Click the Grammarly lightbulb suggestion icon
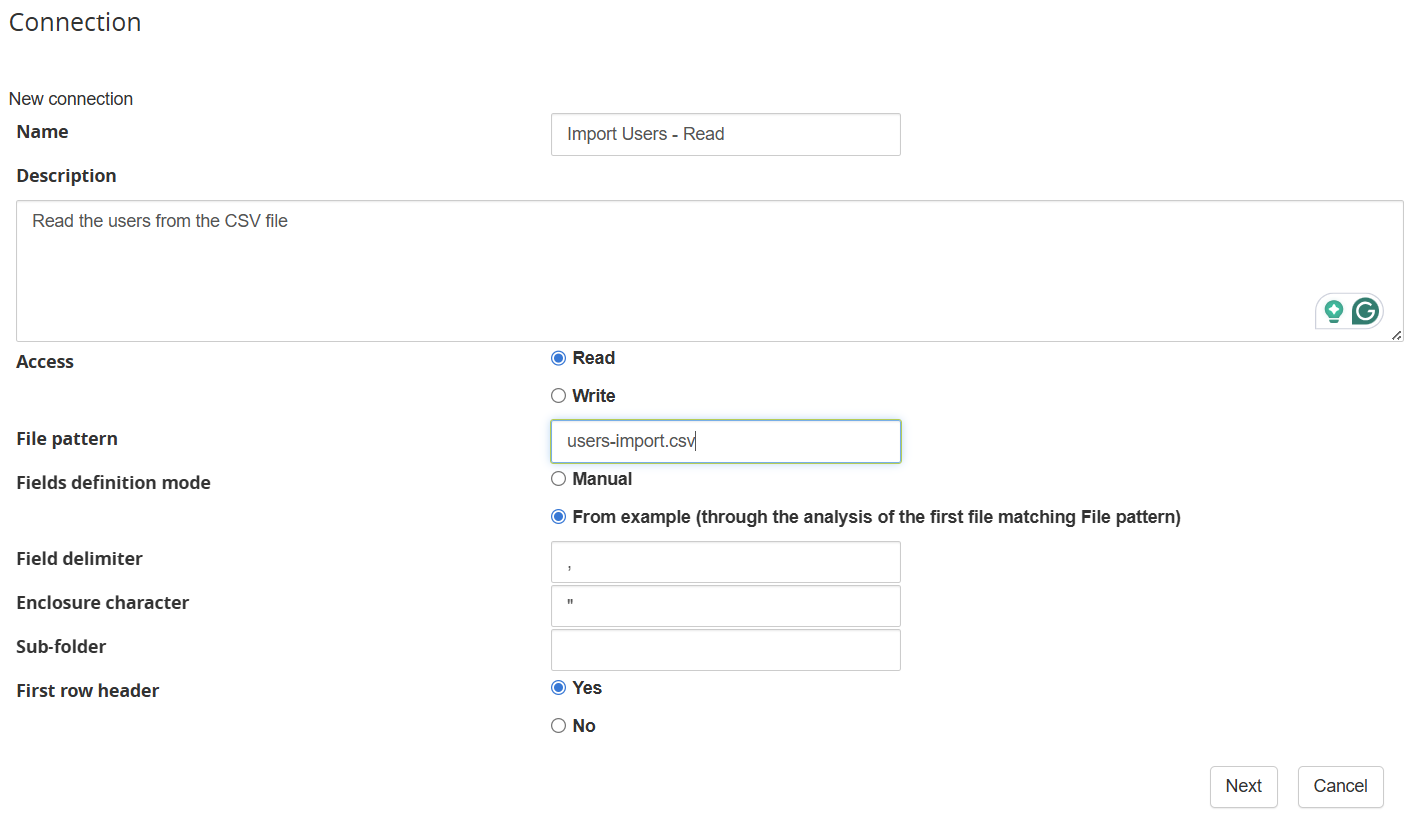 click(1333, 312)
